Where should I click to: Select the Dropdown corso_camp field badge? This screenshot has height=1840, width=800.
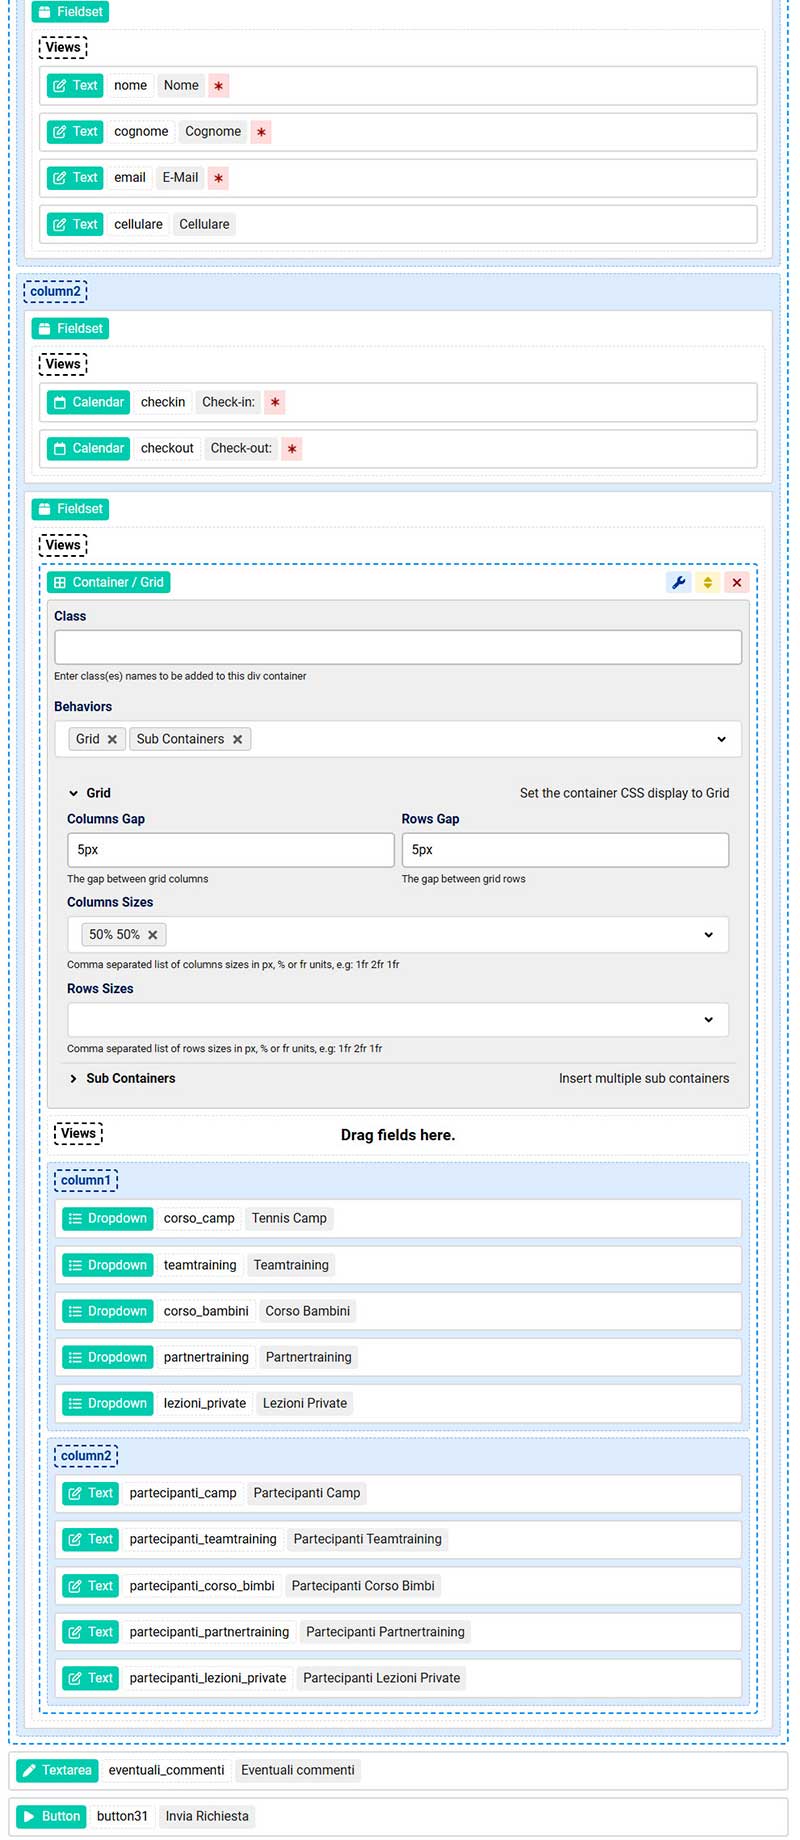point(108,1219)
